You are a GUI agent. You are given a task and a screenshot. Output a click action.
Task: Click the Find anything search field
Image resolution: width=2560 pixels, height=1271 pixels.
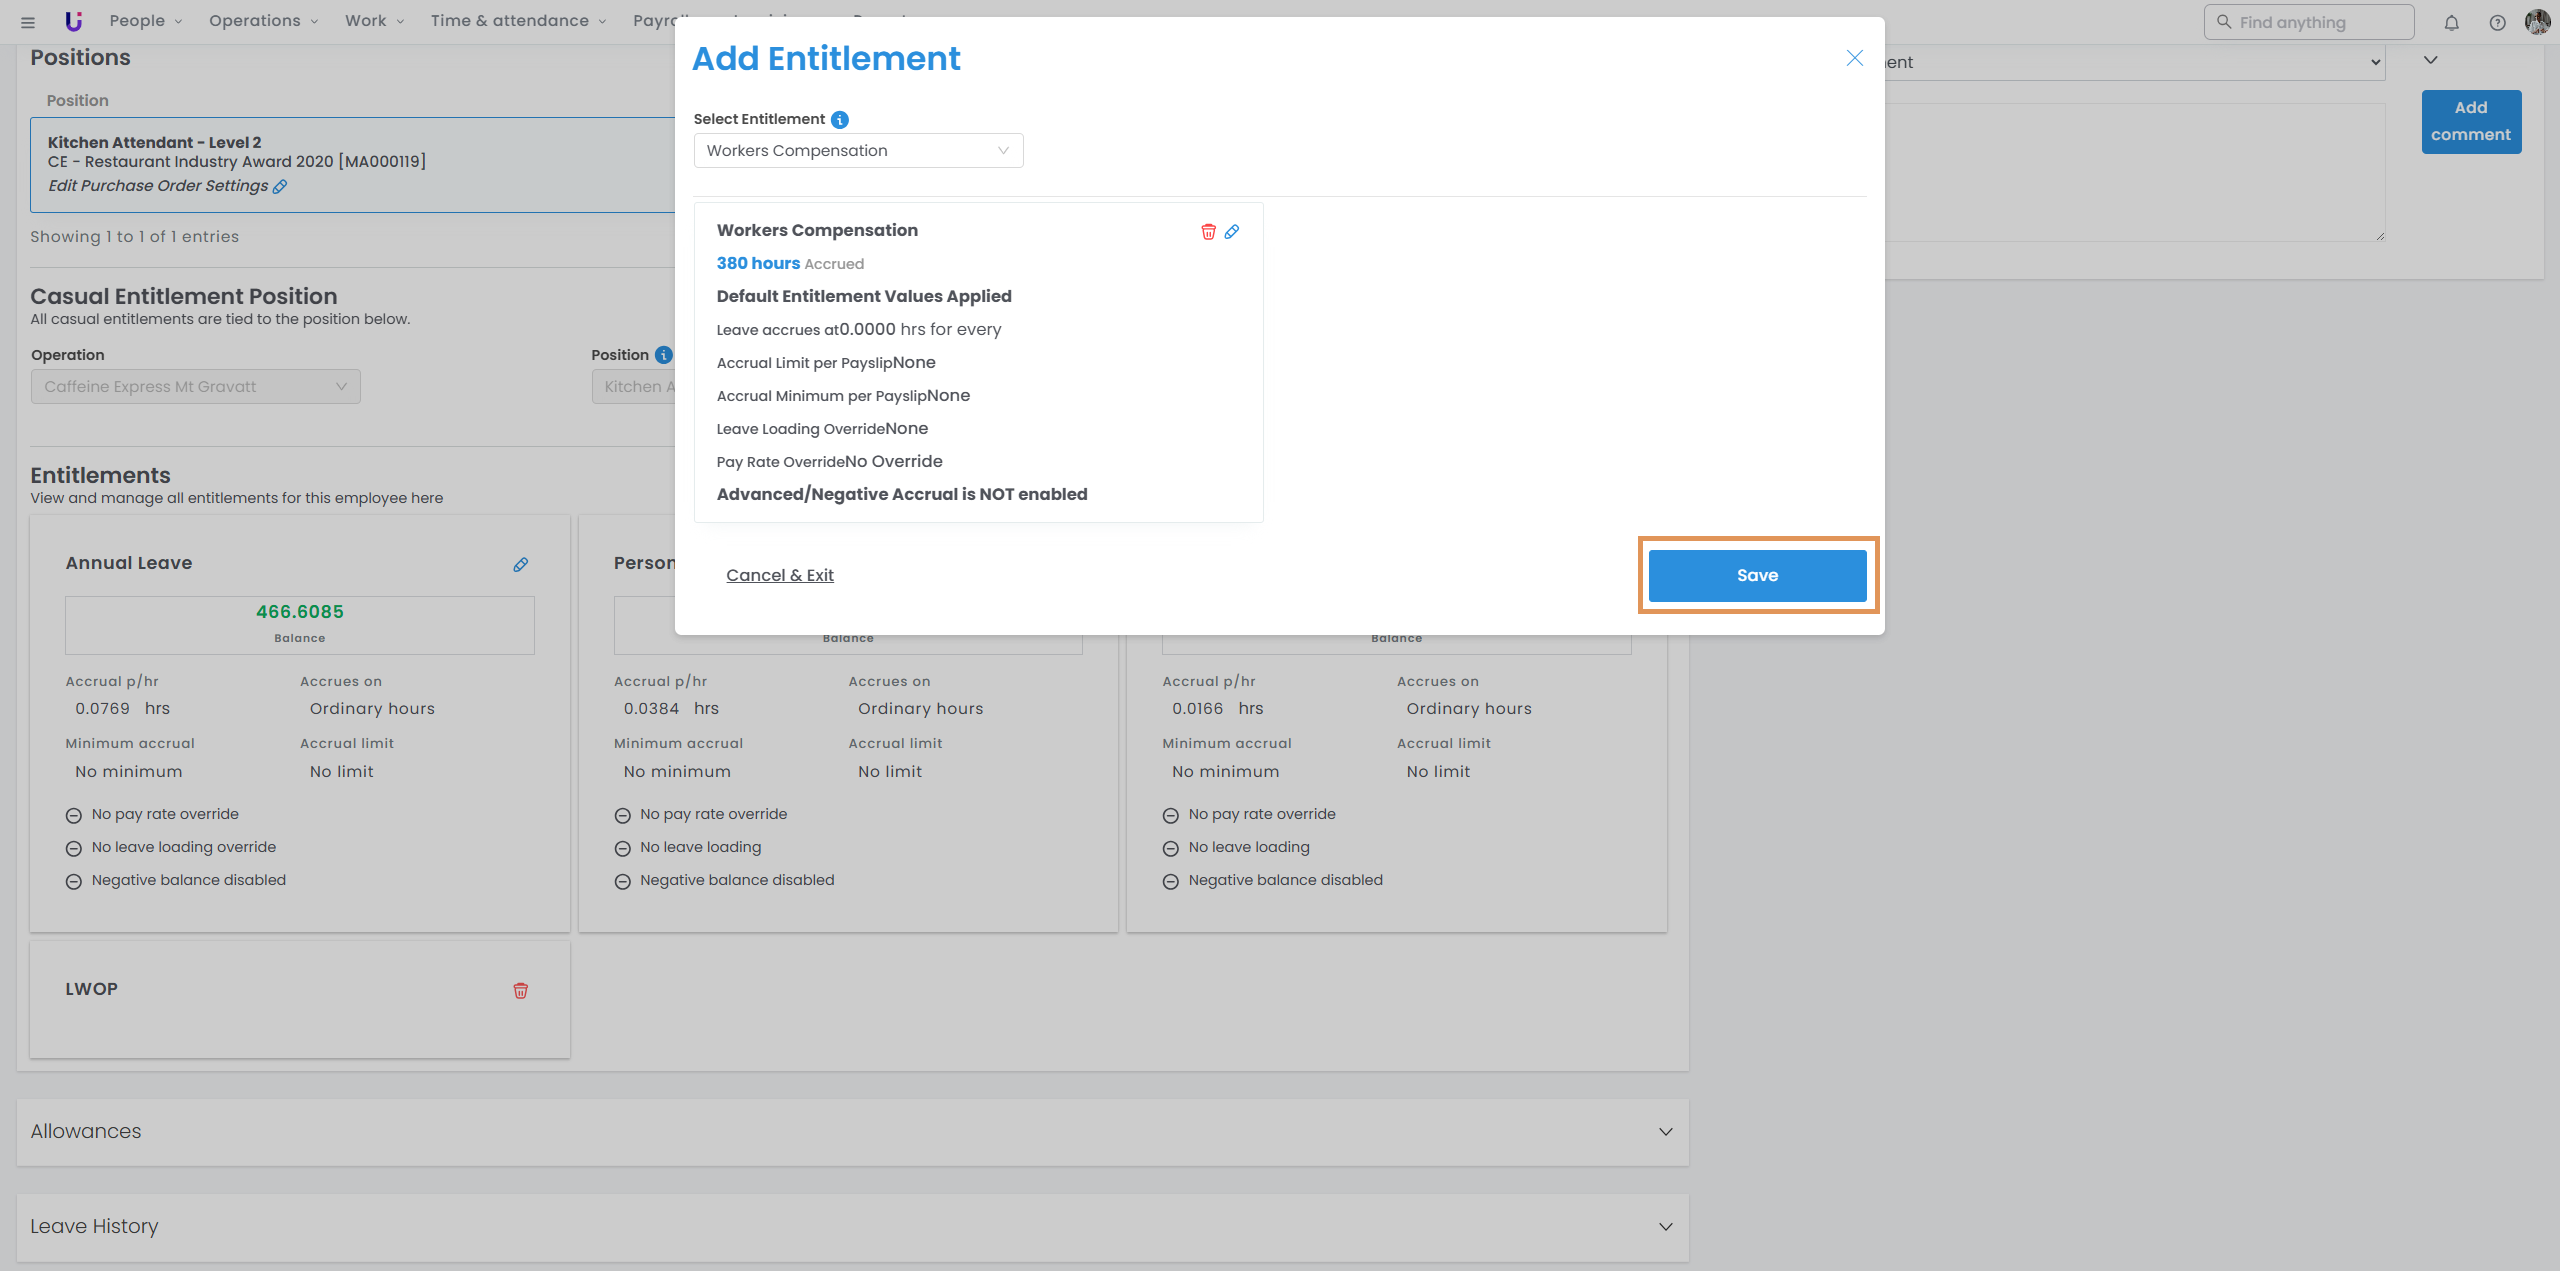click(x=2308, y=22)
